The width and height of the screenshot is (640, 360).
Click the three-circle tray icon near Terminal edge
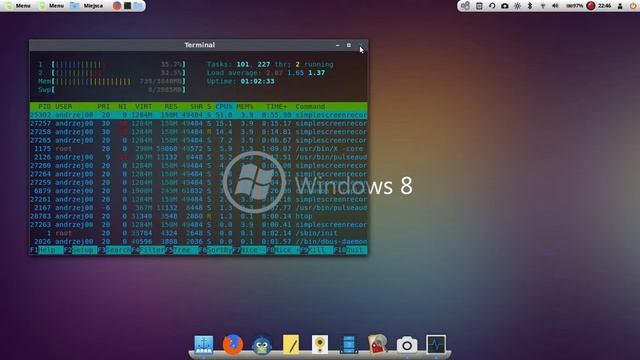click(x=465, y=6)
